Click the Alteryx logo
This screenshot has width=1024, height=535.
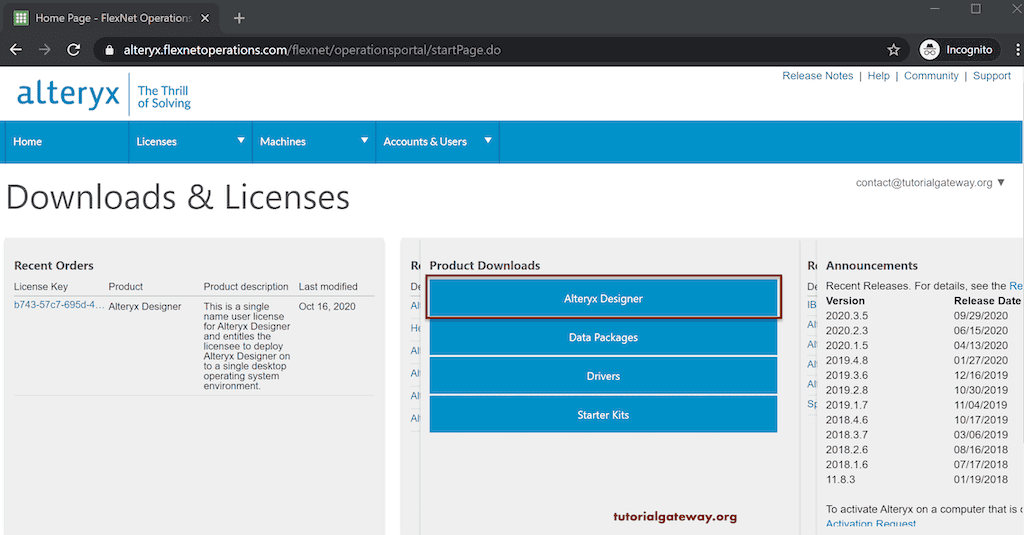(x=68, y=96)
